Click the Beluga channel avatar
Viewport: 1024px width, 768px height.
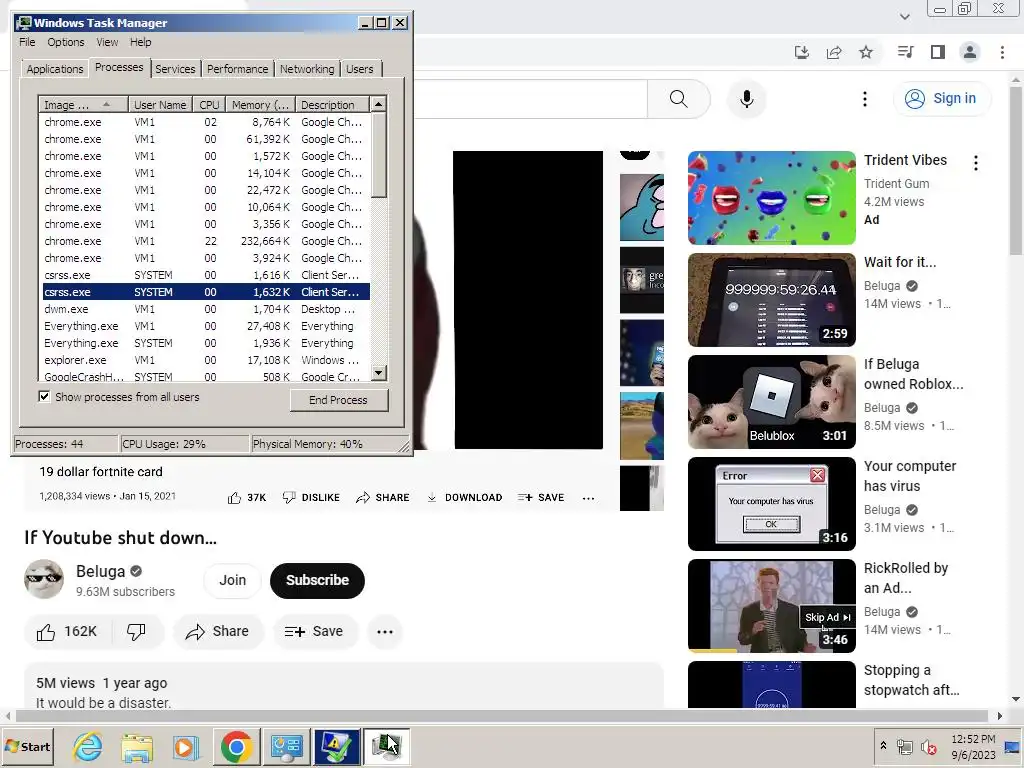[44, 579]
